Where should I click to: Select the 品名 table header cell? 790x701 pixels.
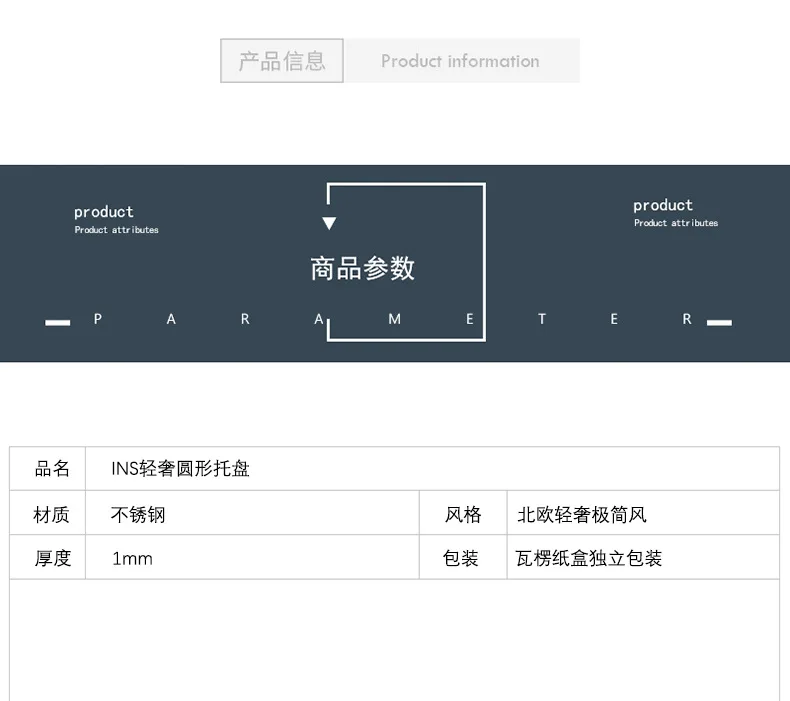(x=48, y=469)
